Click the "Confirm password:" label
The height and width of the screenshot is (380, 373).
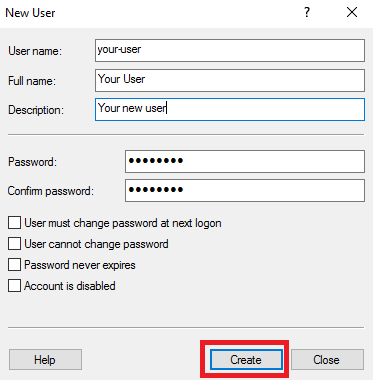[51, 191]
